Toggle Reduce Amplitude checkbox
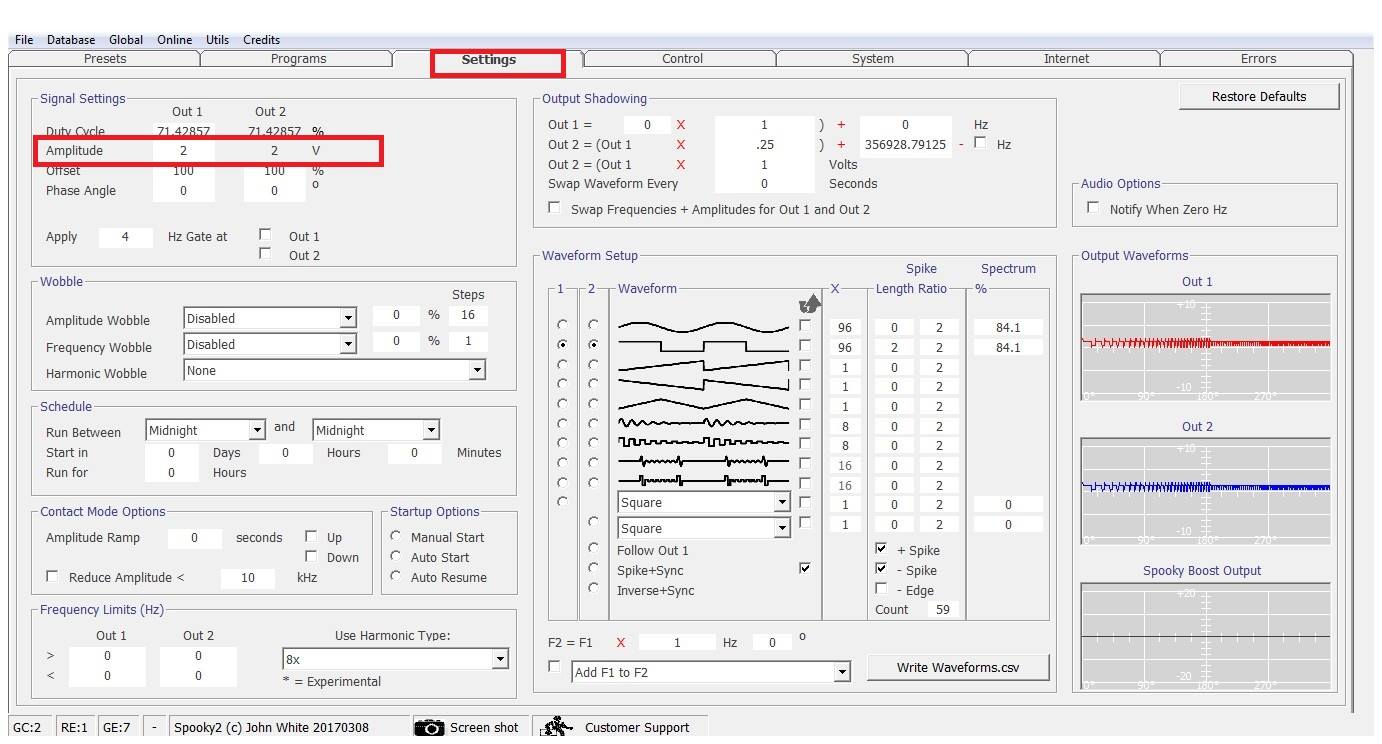The width and height of the screenshot is (1382, 744). coord(52,576)
